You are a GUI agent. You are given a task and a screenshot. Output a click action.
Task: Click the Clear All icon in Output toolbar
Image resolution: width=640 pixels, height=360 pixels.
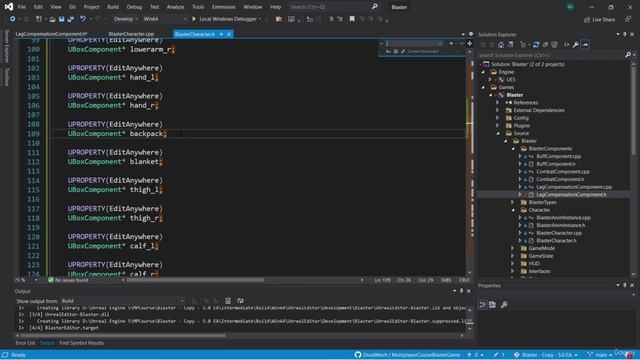pos(228,301)
